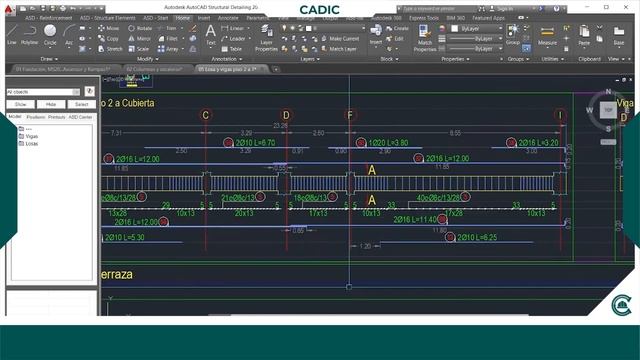Viewport: 640px width, 360px height.
Task: Click the Show button in object inspector
Action: (x=20, y=104)
